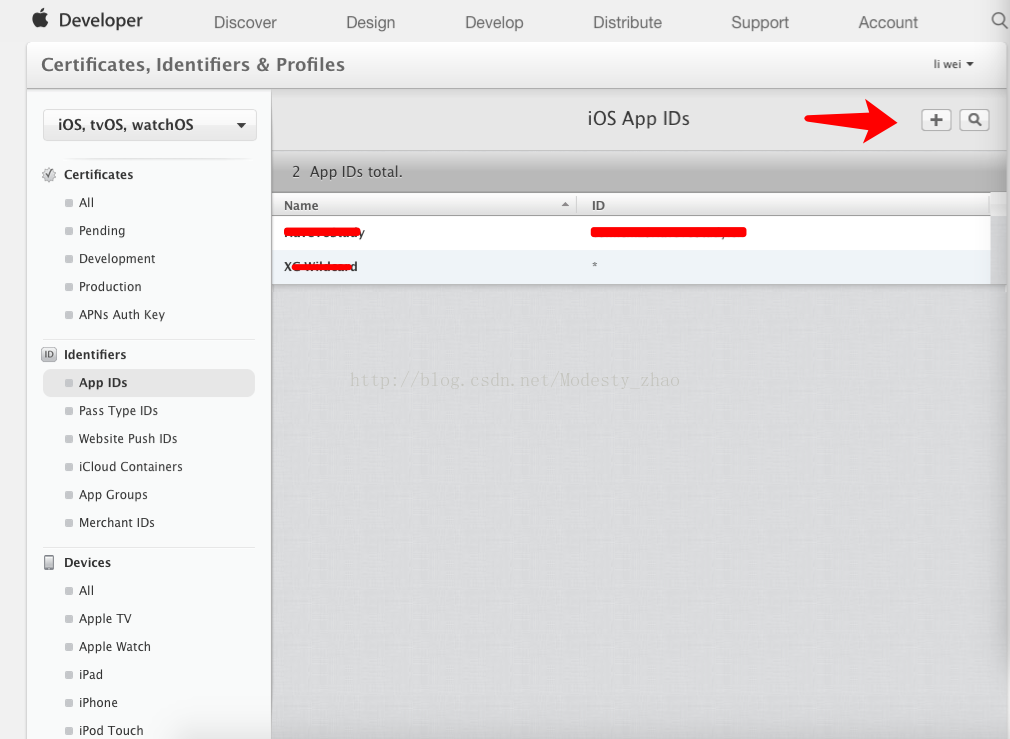Open Account in top navigation

click(888, 23)
